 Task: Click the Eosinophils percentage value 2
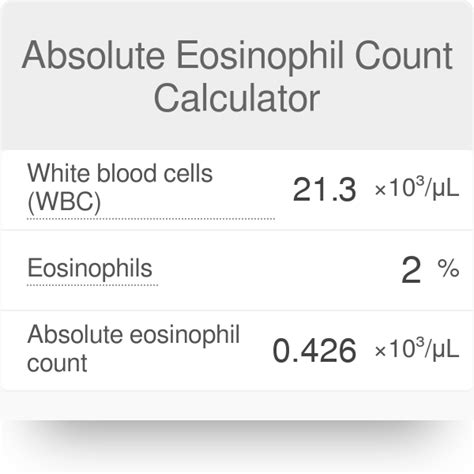point(411,271)
